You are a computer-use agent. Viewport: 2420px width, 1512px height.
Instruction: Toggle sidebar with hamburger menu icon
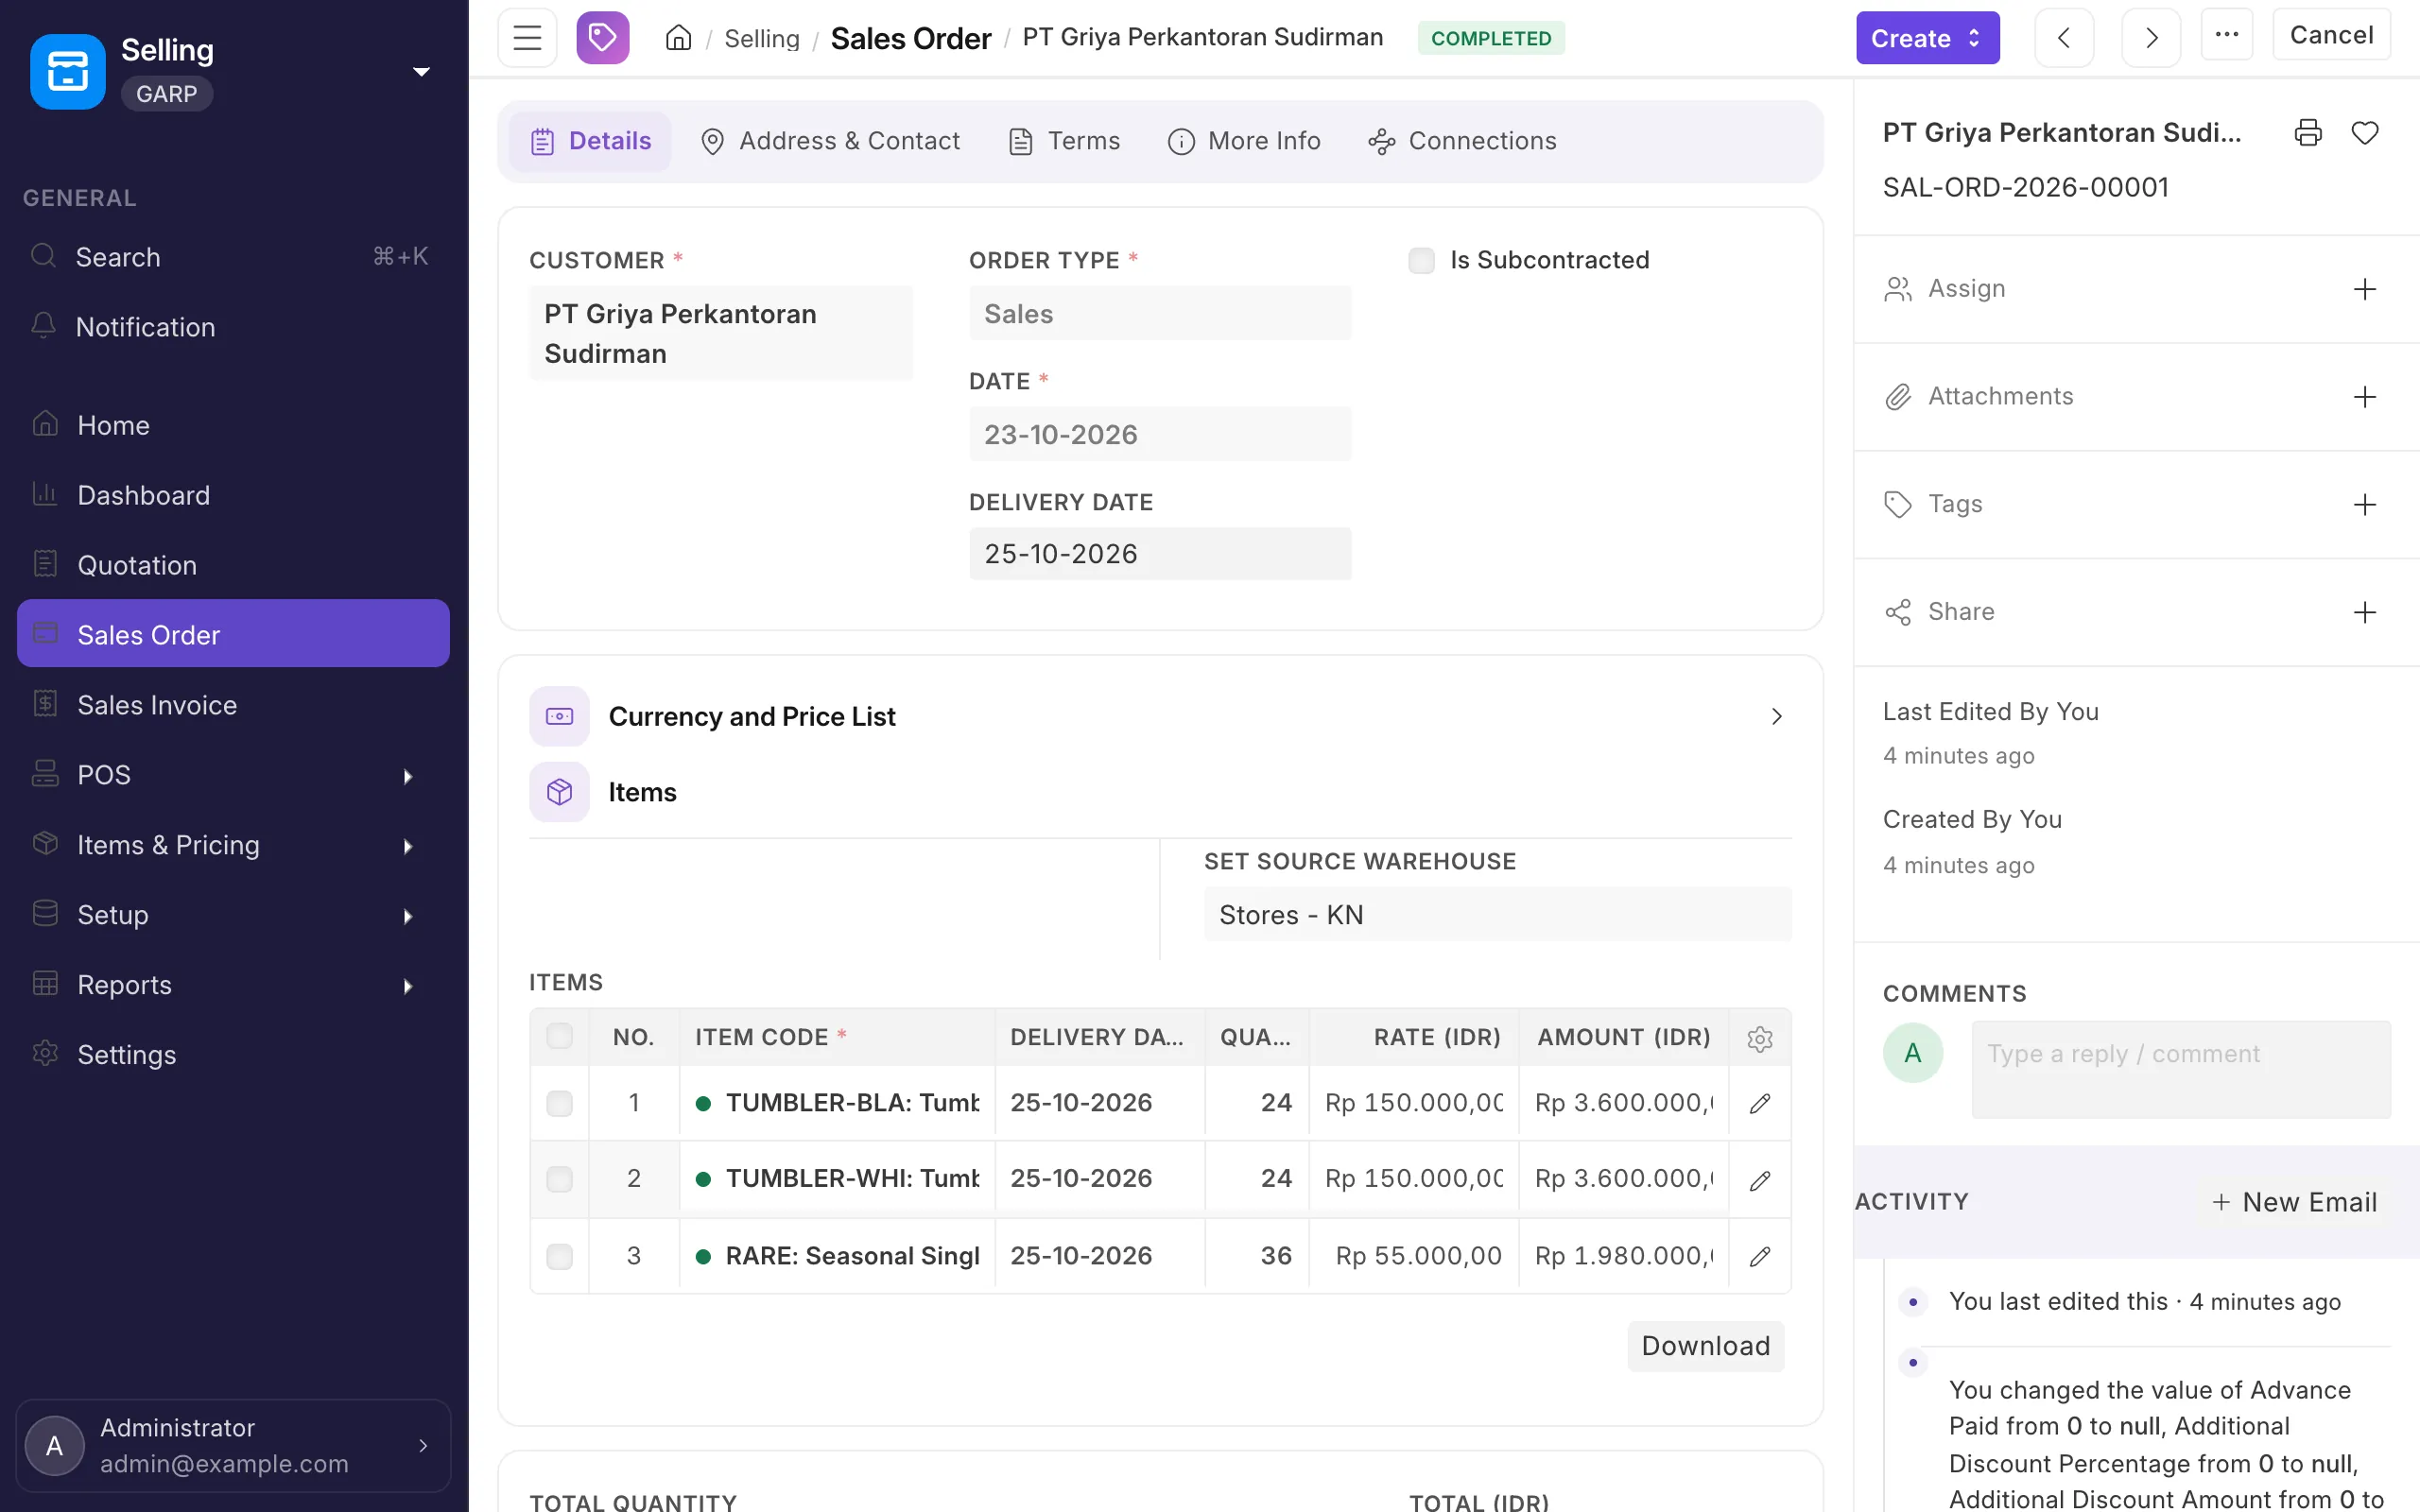(527, 38)
